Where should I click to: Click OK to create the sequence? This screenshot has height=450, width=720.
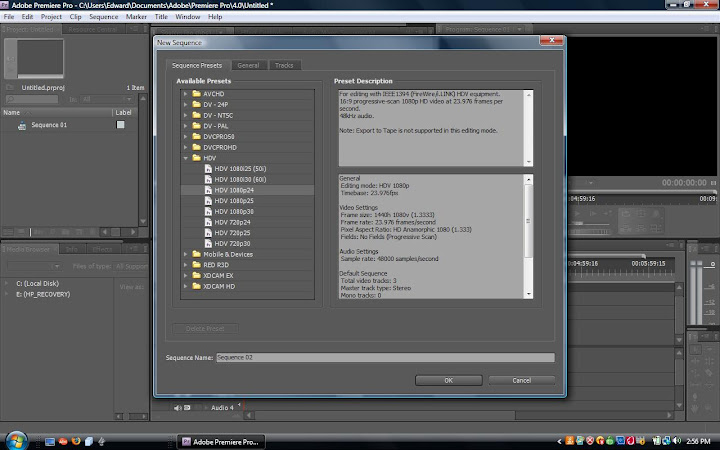449,380
